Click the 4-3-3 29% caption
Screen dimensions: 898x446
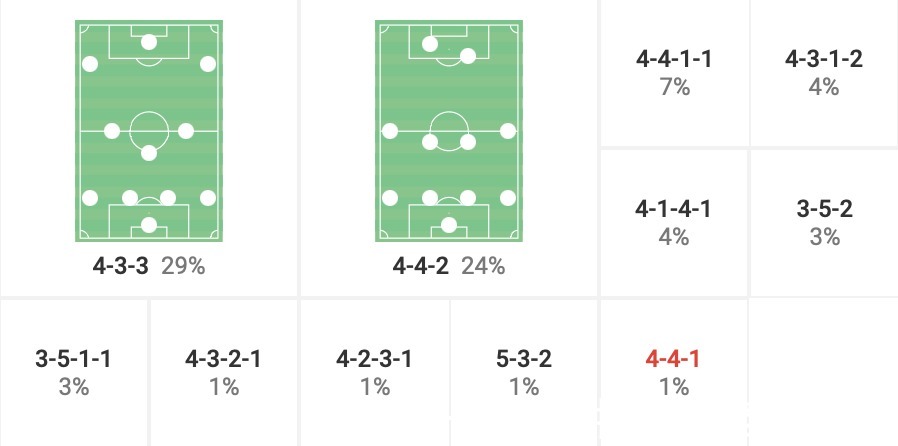click(x=149, y=267)
